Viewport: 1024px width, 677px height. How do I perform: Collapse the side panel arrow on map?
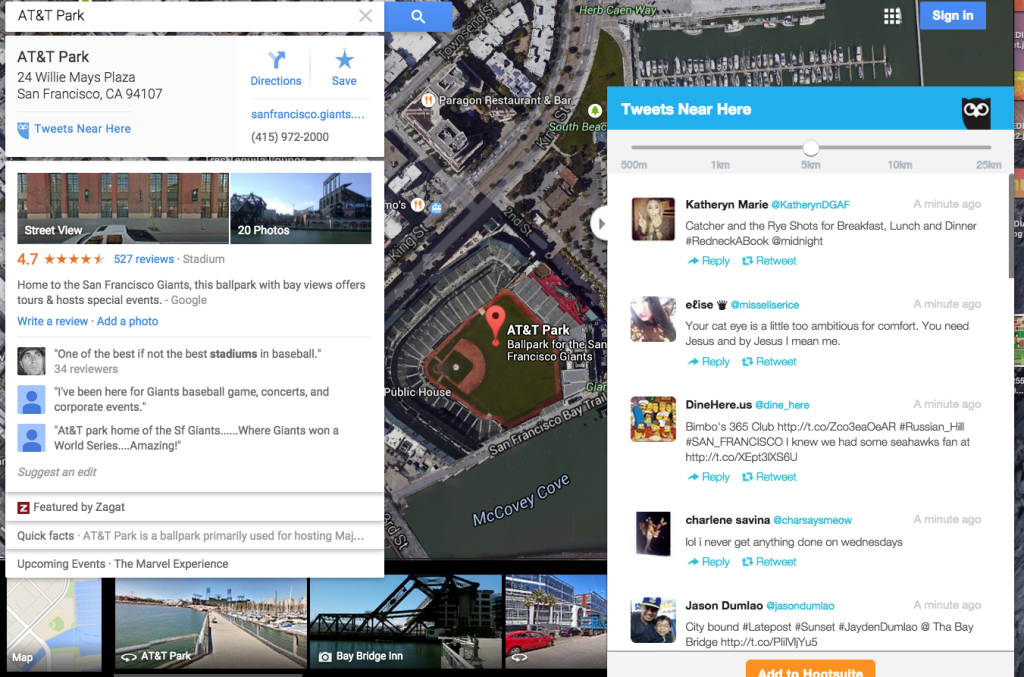point(600,224)
